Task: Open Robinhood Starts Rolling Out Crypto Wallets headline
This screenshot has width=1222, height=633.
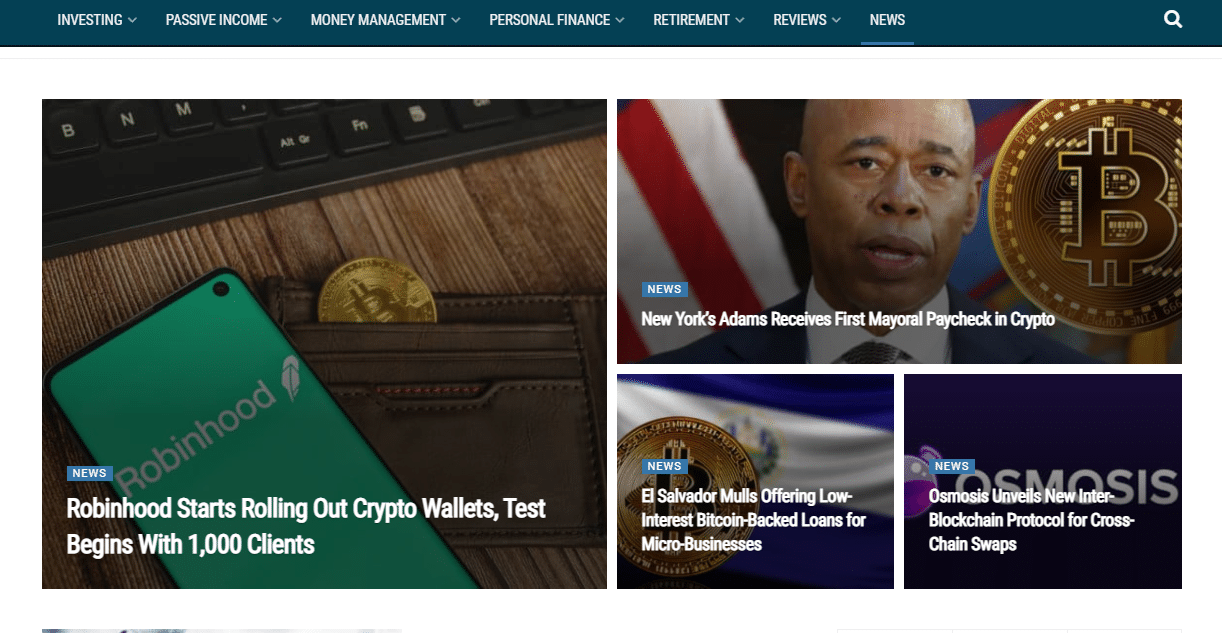Action: click(x=306, y=526)
